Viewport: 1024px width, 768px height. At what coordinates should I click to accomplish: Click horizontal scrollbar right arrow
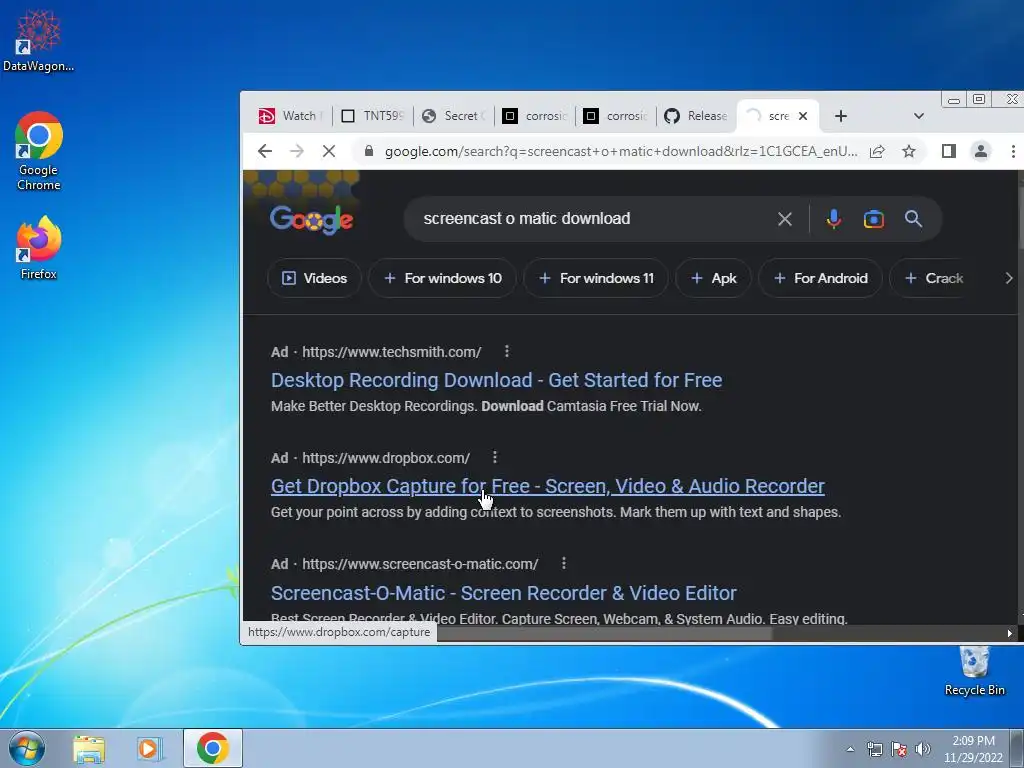1010,633
